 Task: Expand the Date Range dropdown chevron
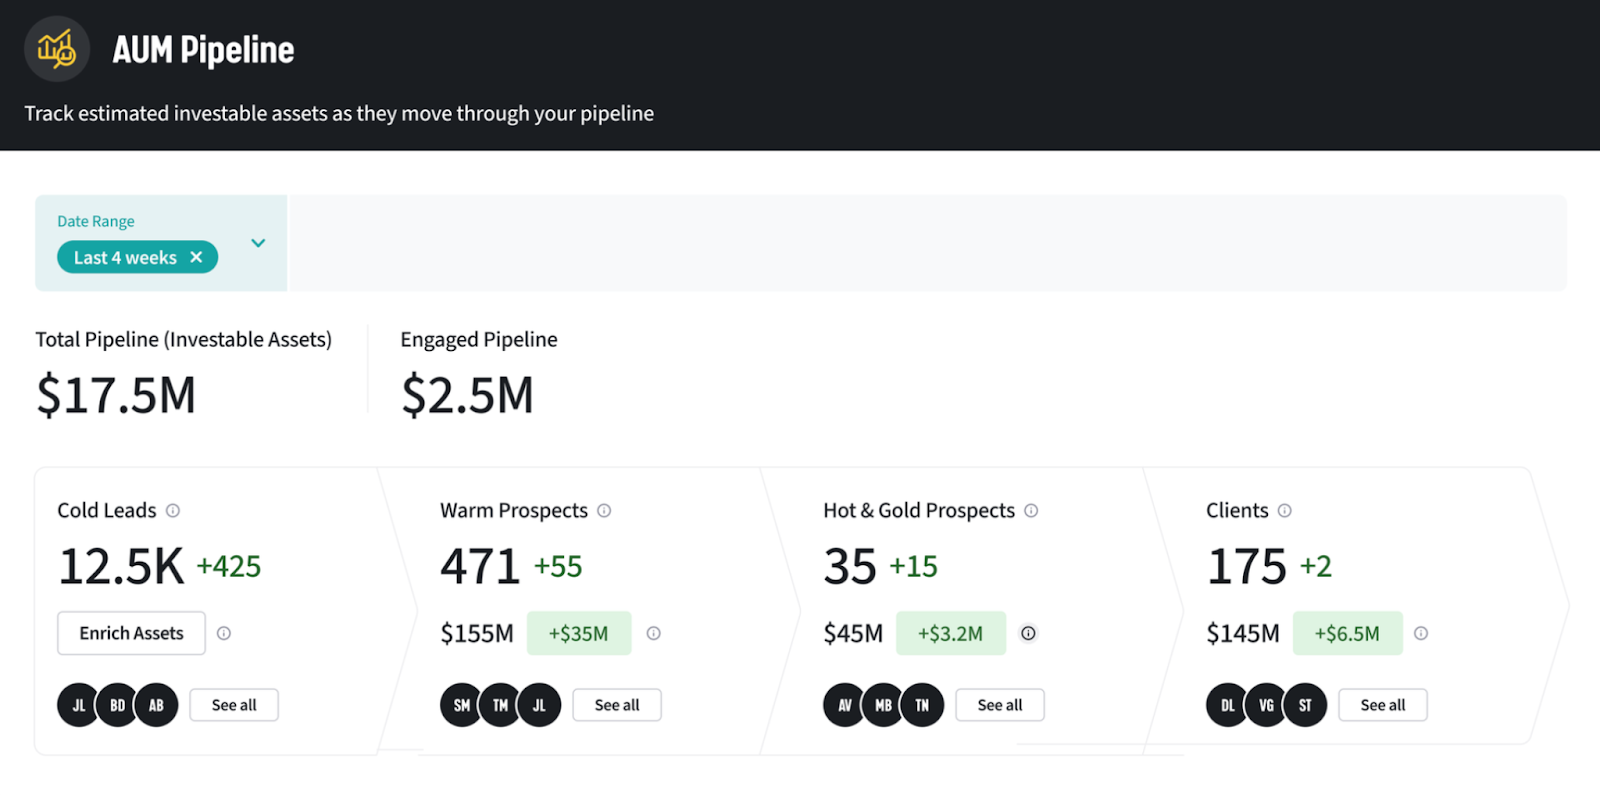tap(258, 243)
